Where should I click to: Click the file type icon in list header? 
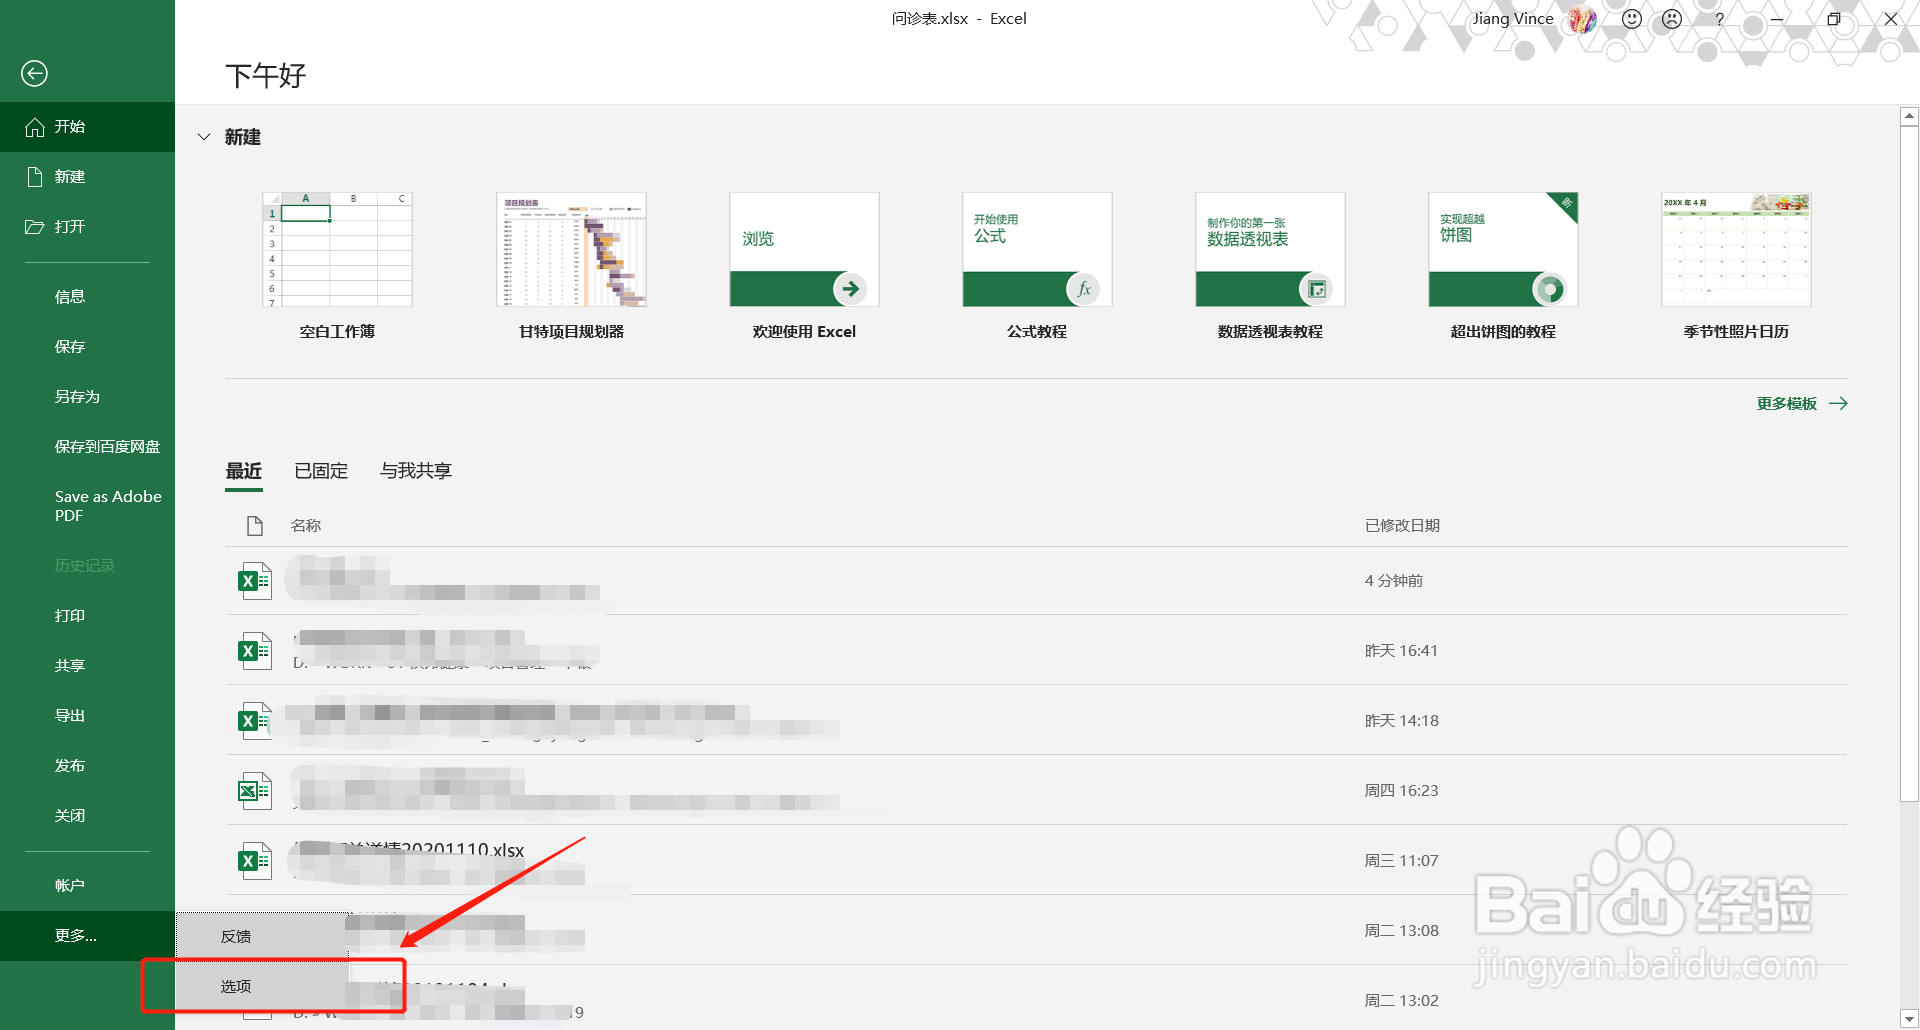click(x=255, y=526)
